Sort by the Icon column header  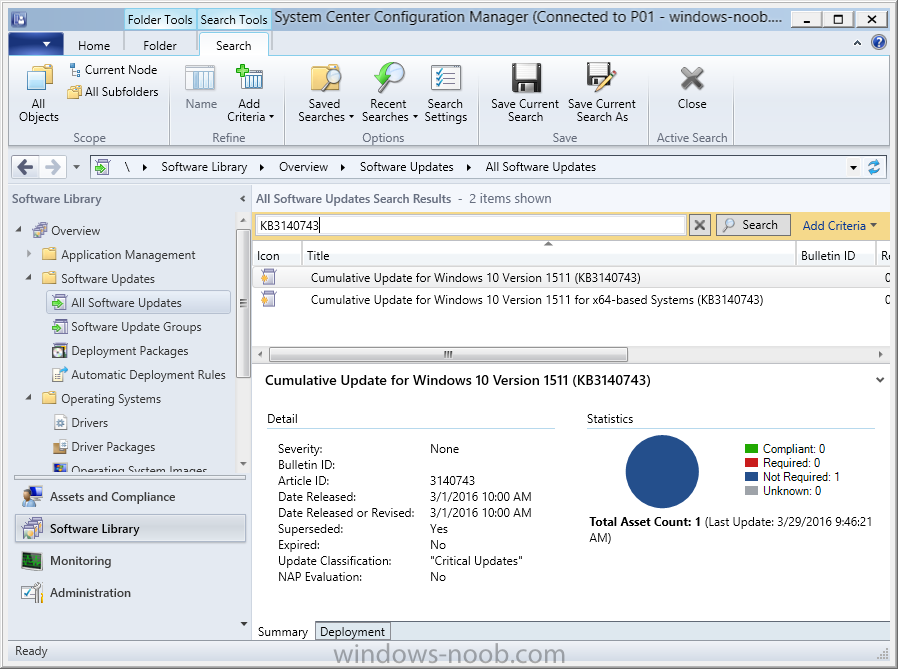(x=277, y=255)
